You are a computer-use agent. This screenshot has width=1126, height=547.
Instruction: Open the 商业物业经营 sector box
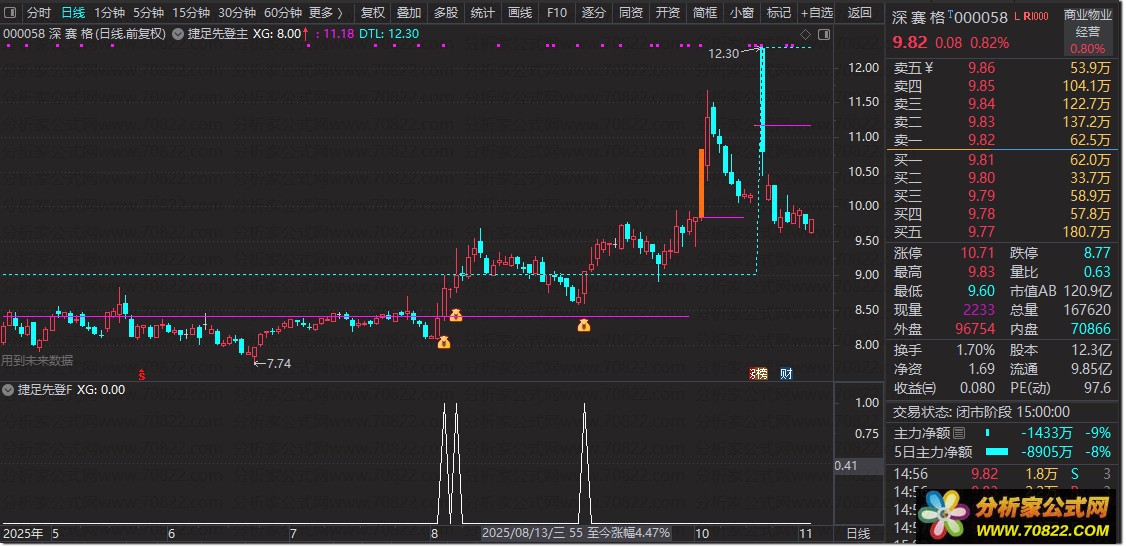(x=1087, y=32)
